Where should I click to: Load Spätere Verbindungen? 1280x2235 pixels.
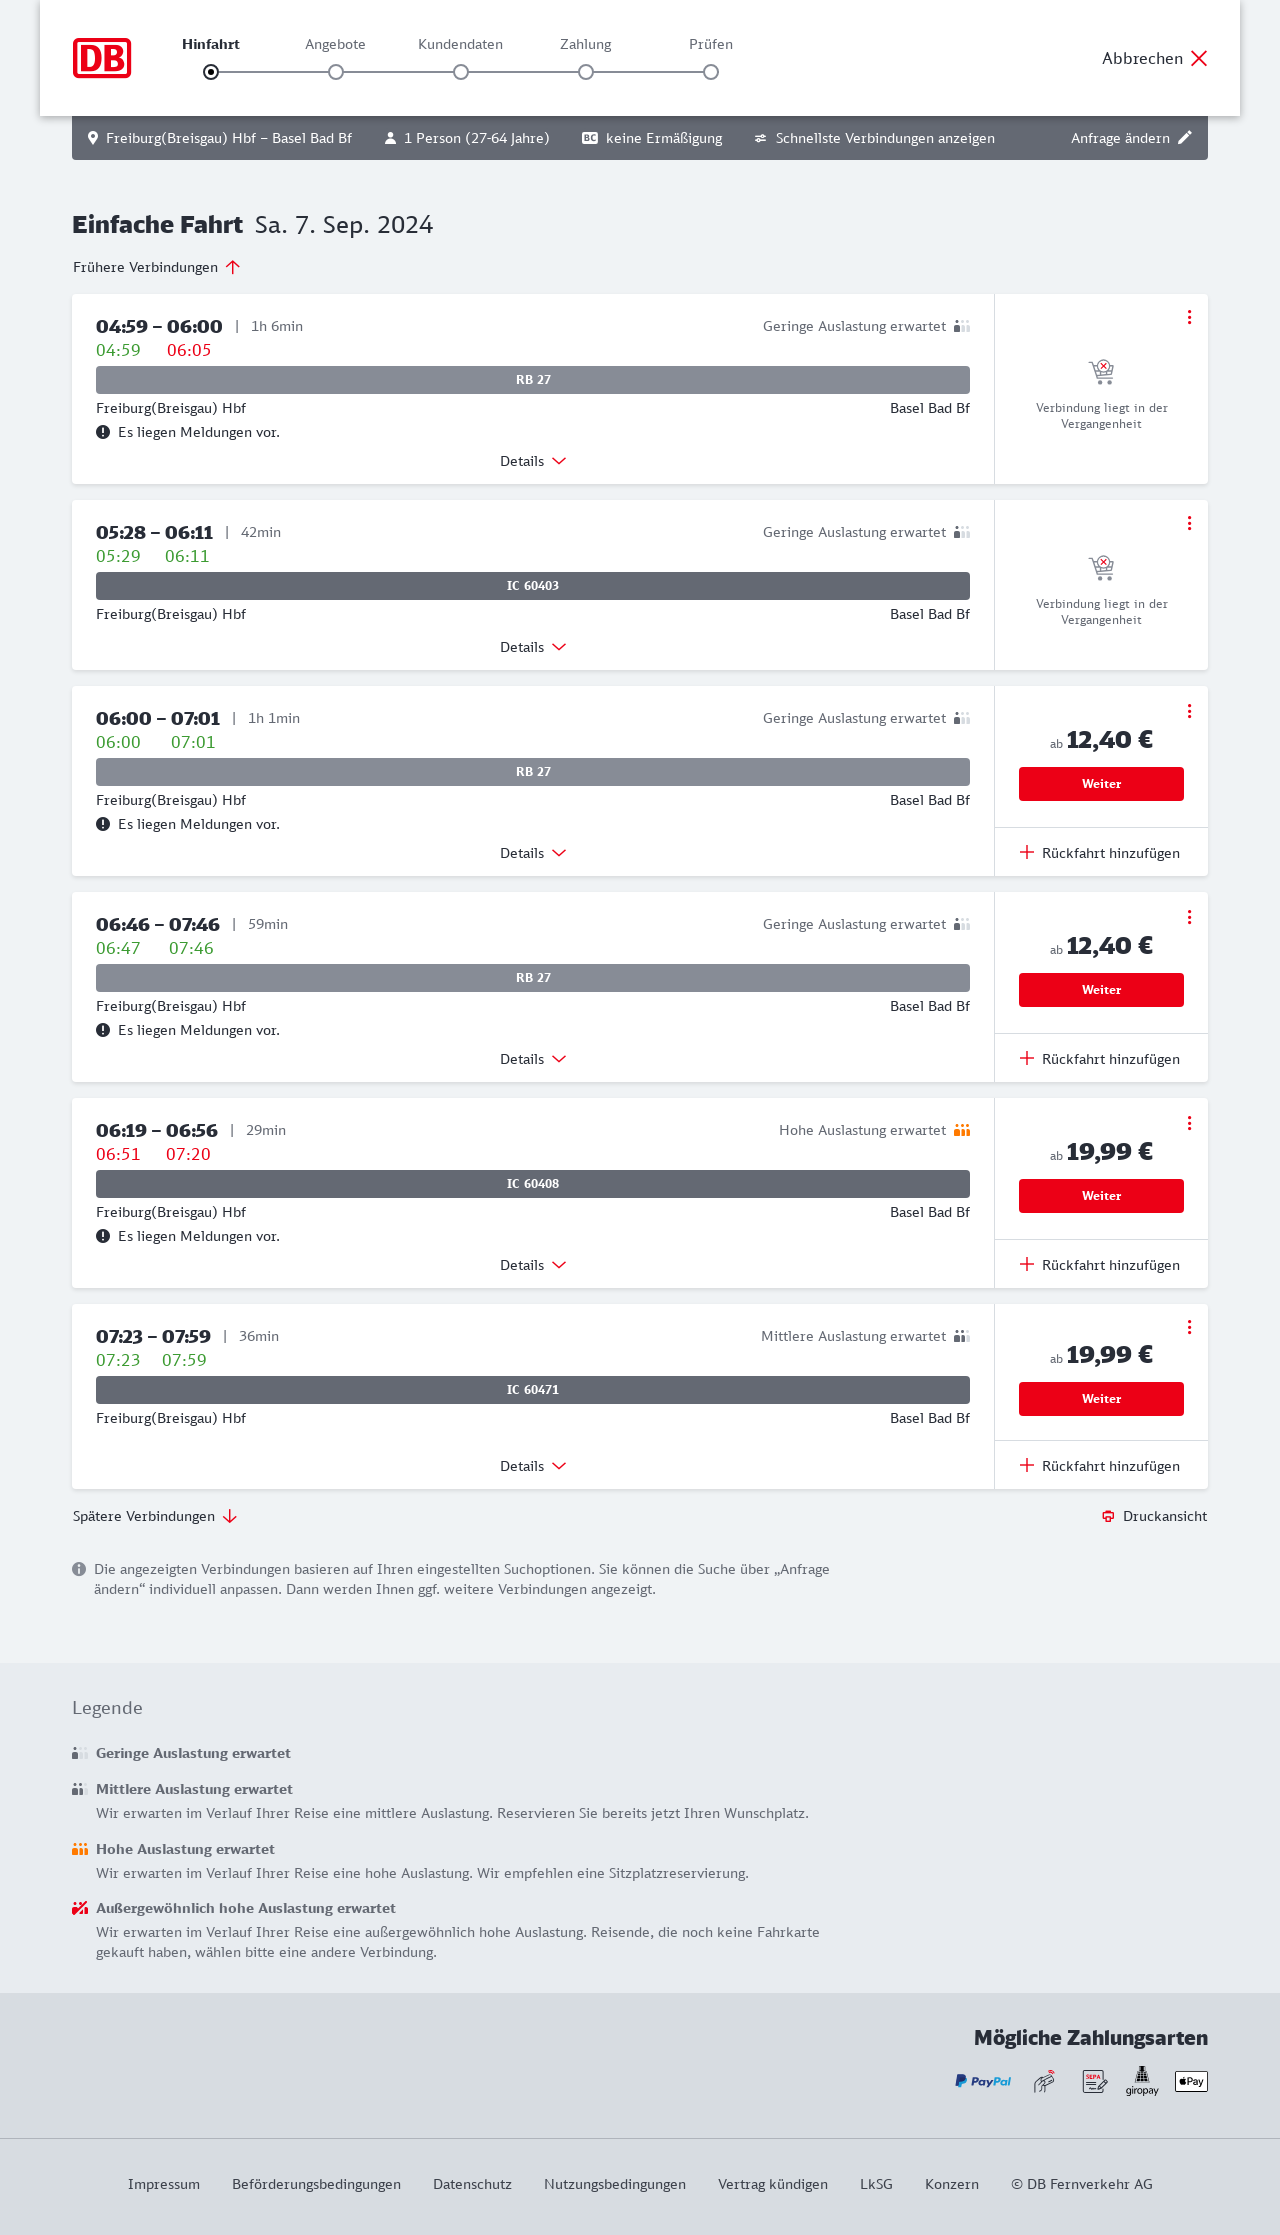155,1516
